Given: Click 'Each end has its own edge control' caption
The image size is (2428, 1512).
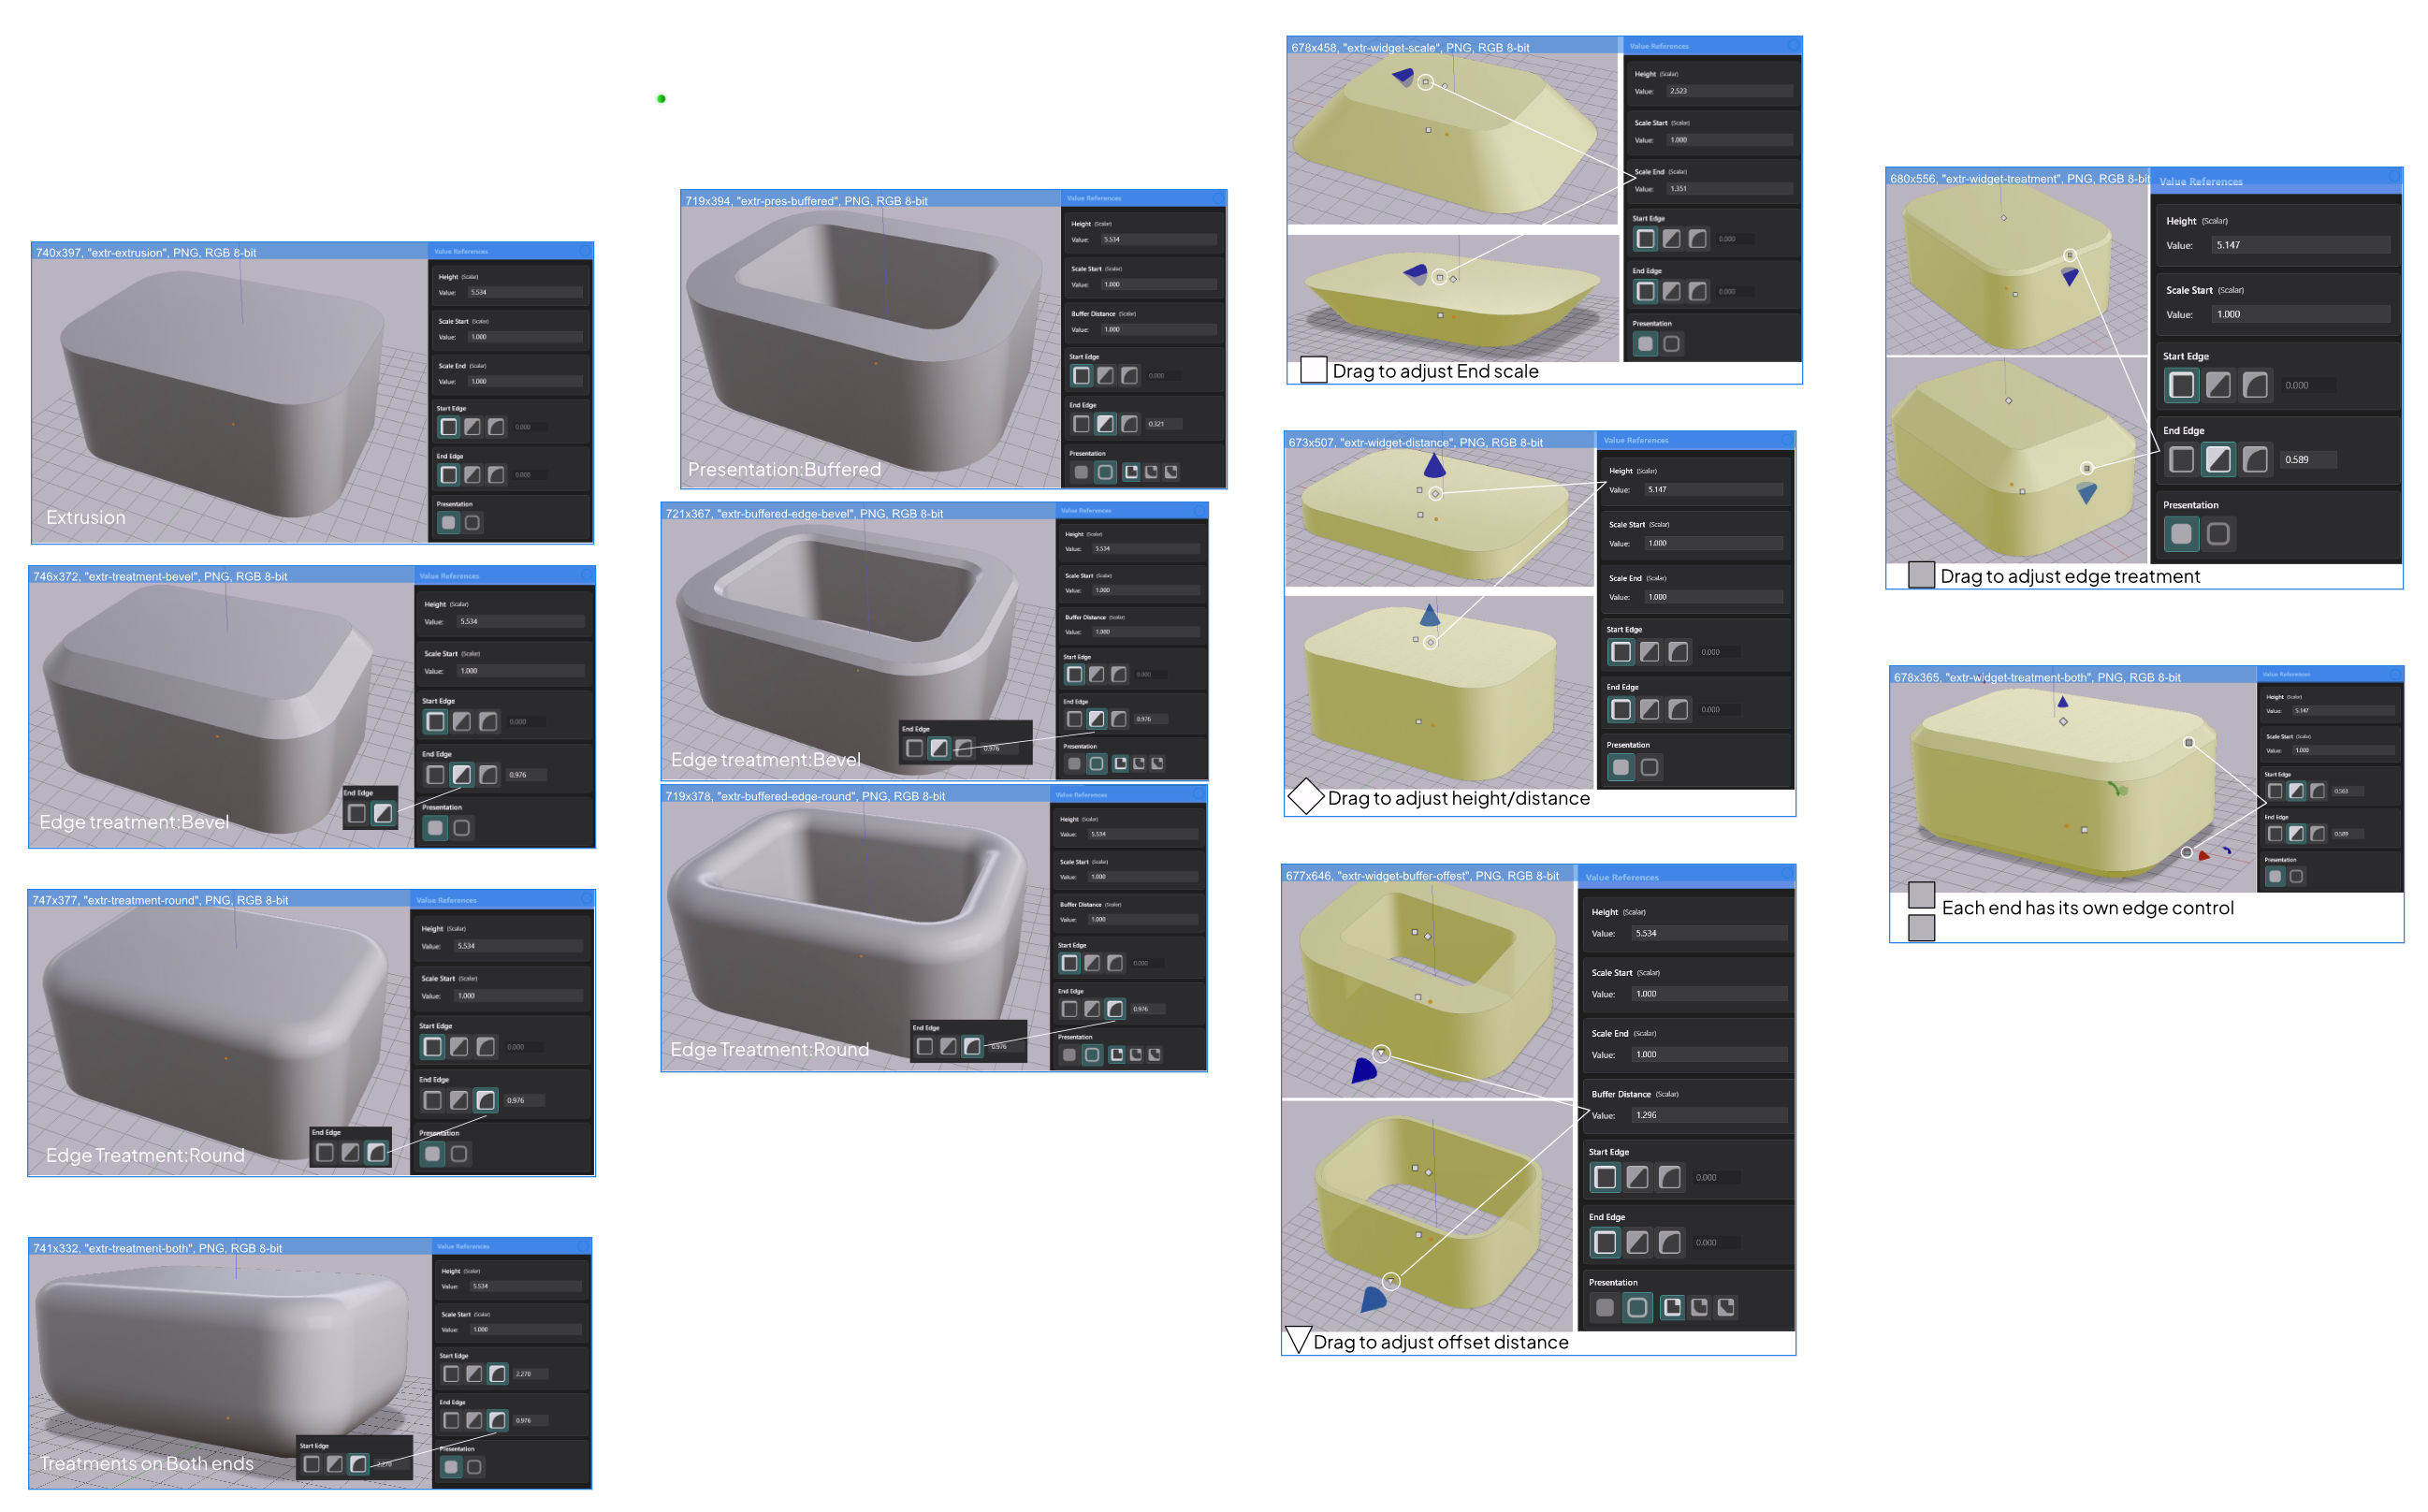Looking at the screenshot, I should [2087, 908].
